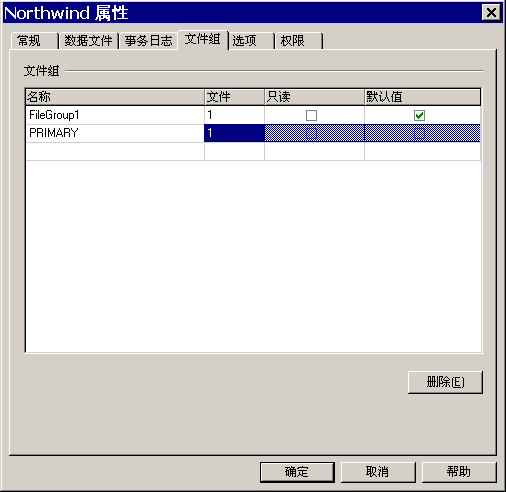Toggle read-only checkbox for FileGroup1
The height and width of the screenshot is (492, 506).
[311, 115]
